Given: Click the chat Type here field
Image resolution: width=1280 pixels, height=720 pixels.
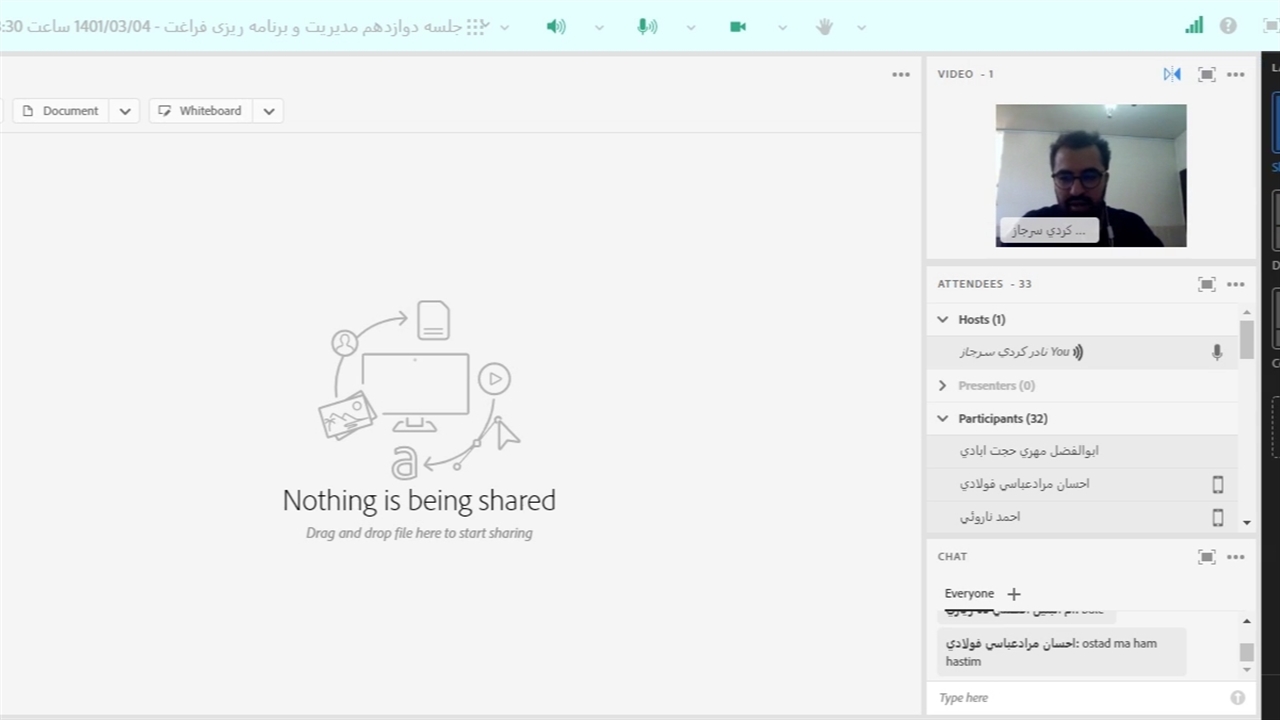Looking at the screenshot, I should click(x=1080, y=698).
